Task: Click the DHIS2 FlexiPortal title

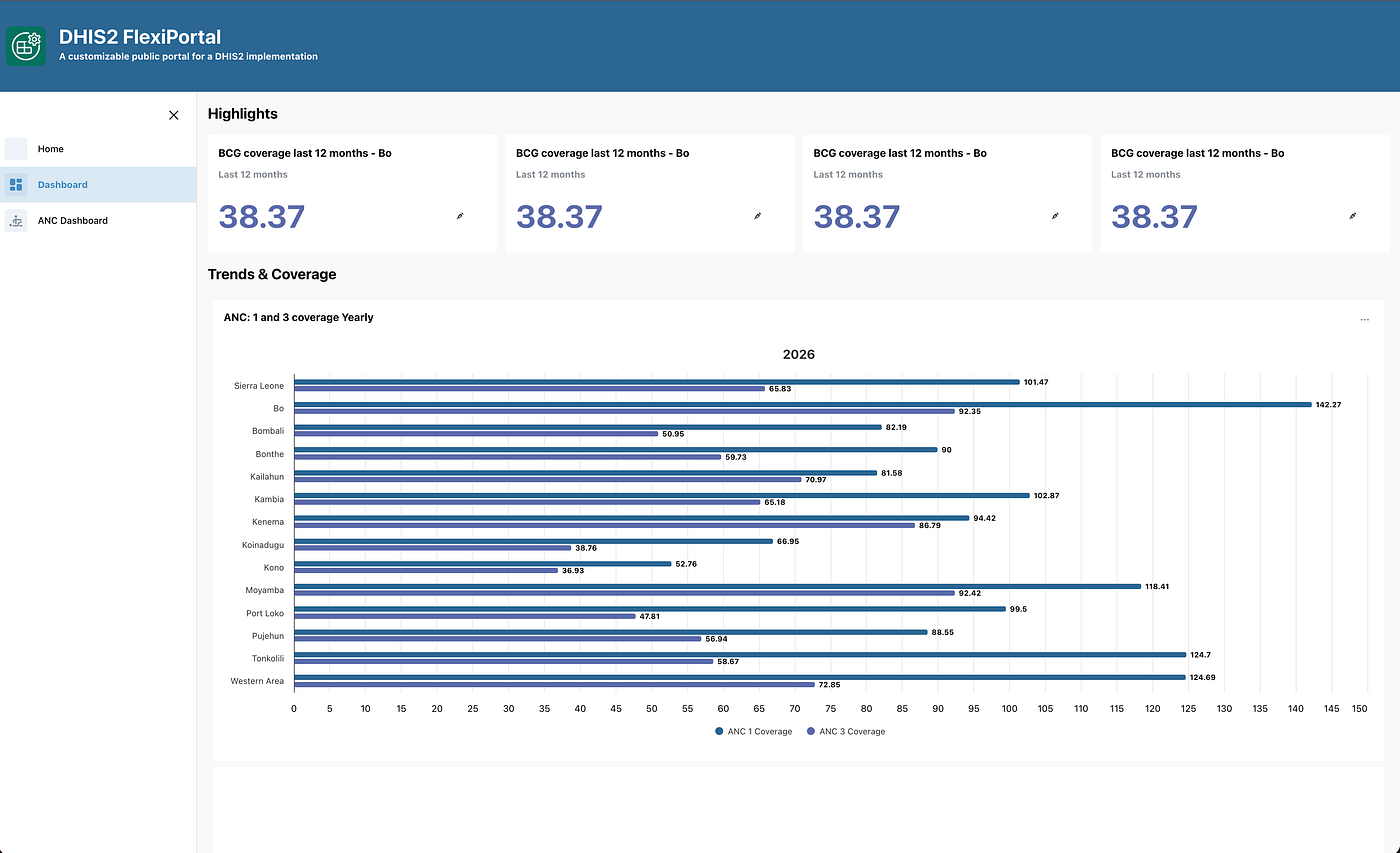Action: point(140,37)
